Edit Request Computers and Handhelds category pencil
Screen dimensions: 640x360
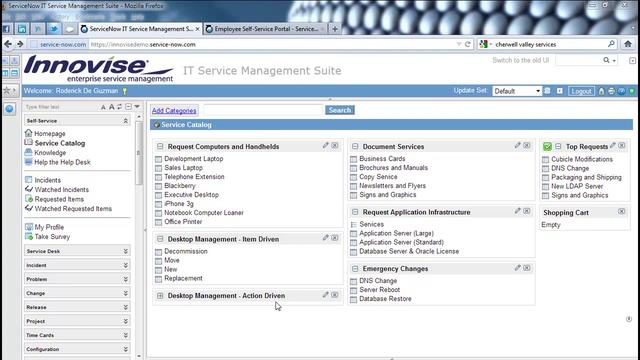pos(325,145)
